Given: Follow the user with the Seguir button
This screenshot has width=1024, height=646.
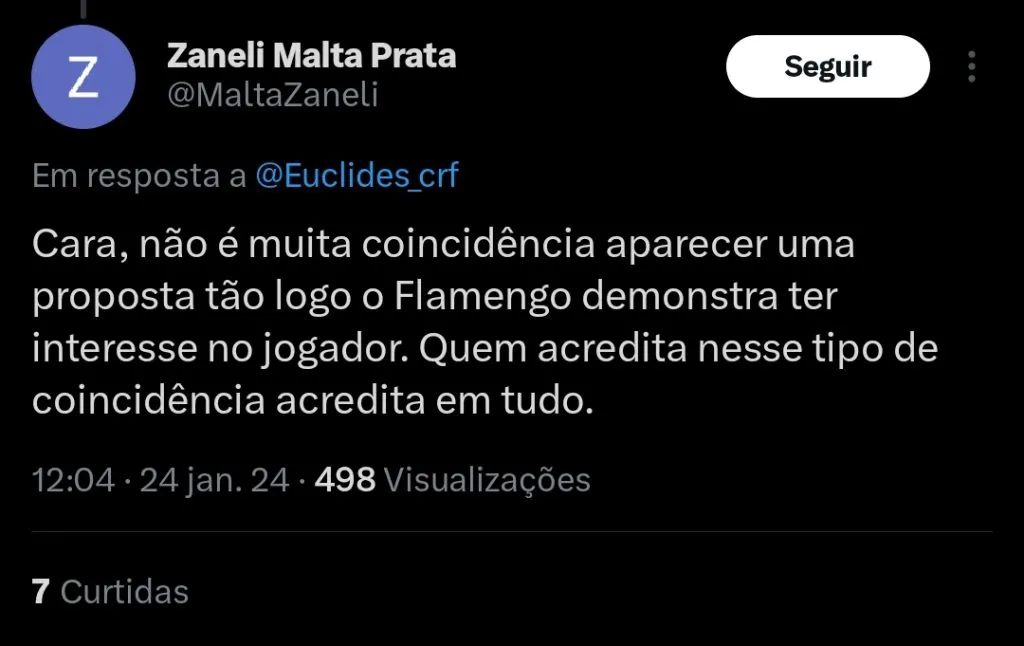Looking at the screenshot, I should [x=827, y=67].
